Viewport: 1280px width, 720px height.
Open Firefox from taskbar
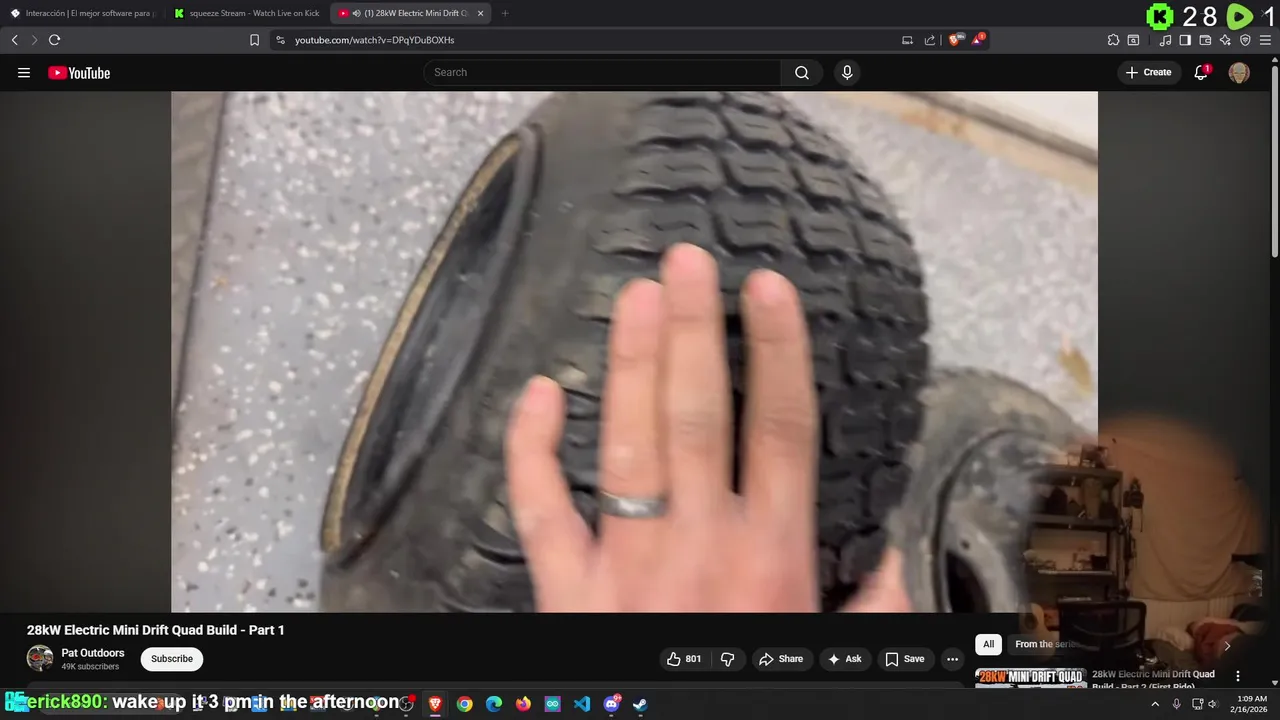[x=523, y=704]
